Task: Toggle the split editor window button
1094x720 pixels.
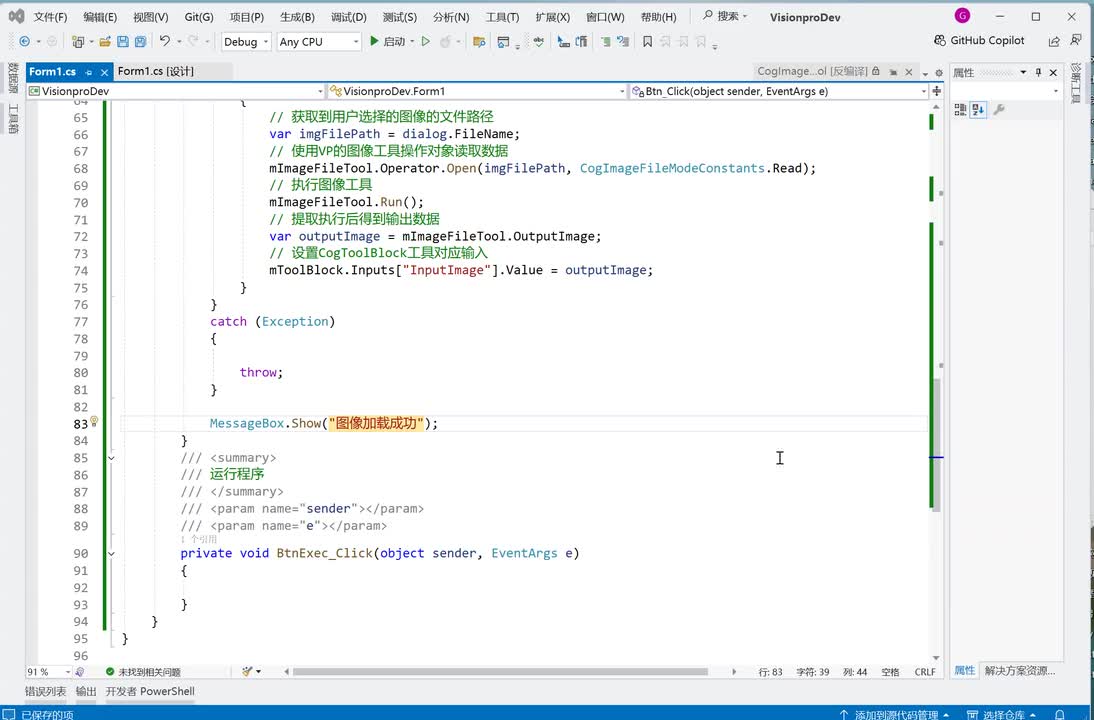Action: [x=936, y=91]
